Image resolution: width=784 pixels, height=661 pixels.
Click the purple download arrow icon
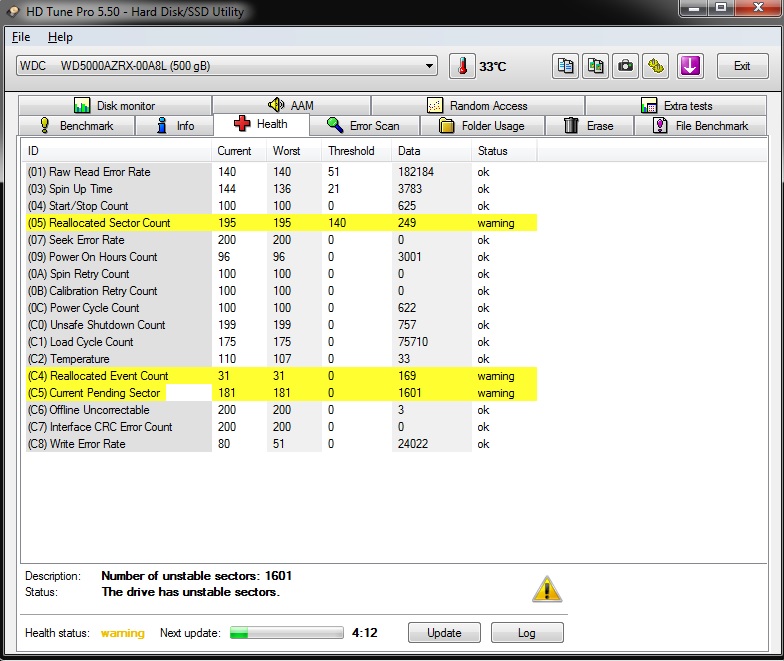click(690, 66)
